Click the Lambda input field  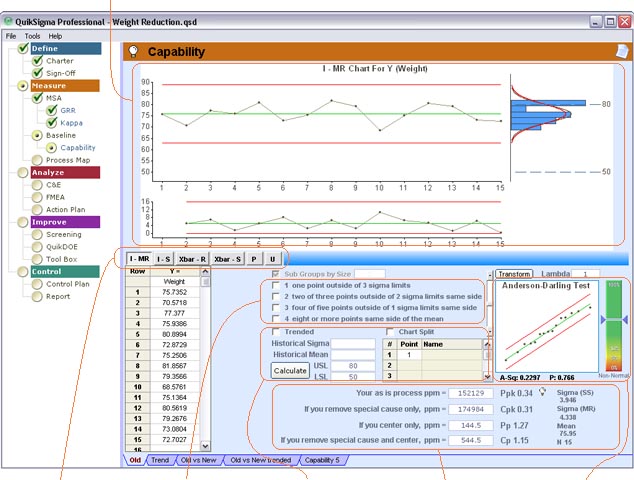pos(585,274)
